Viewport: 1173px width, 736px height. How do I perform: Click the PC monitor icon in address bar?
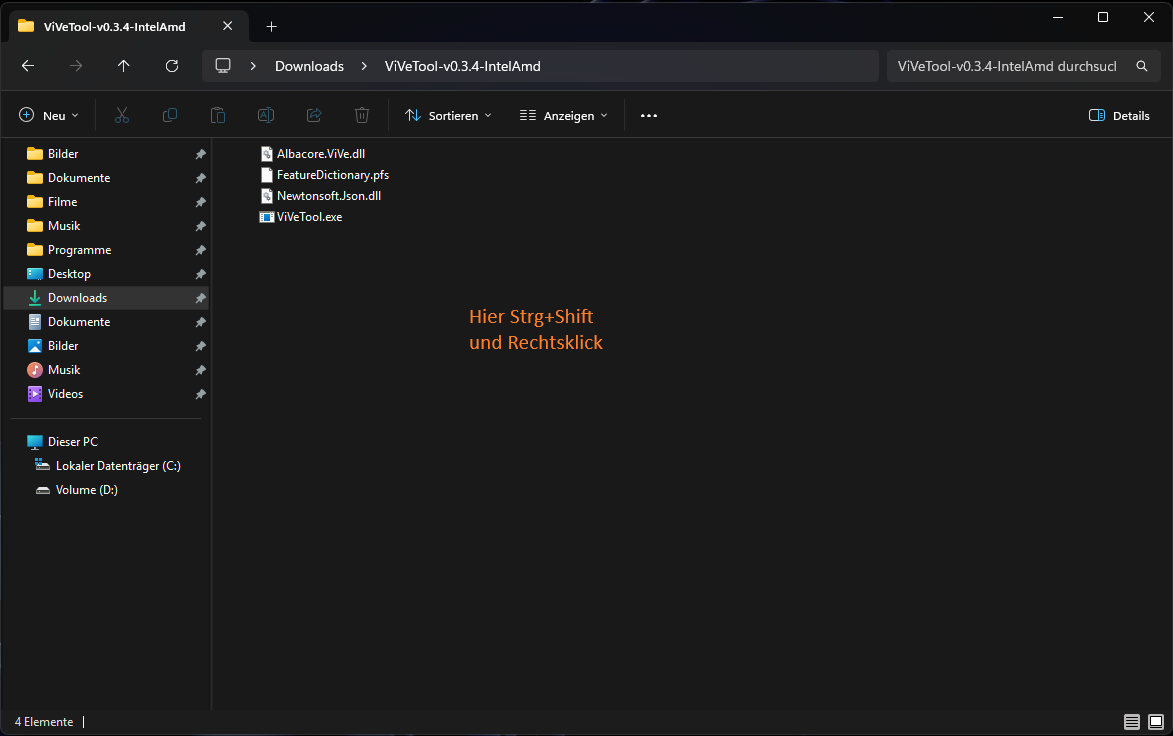coord(223,66)
